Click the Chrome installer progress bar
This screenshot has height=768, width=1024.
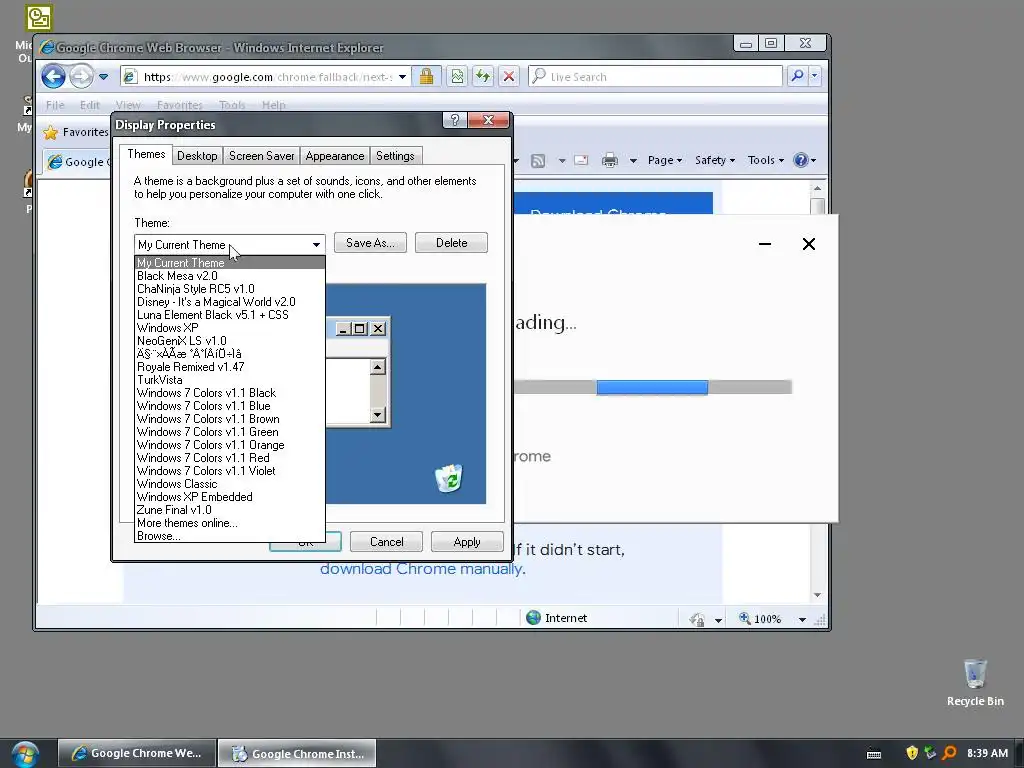point(653,387)
